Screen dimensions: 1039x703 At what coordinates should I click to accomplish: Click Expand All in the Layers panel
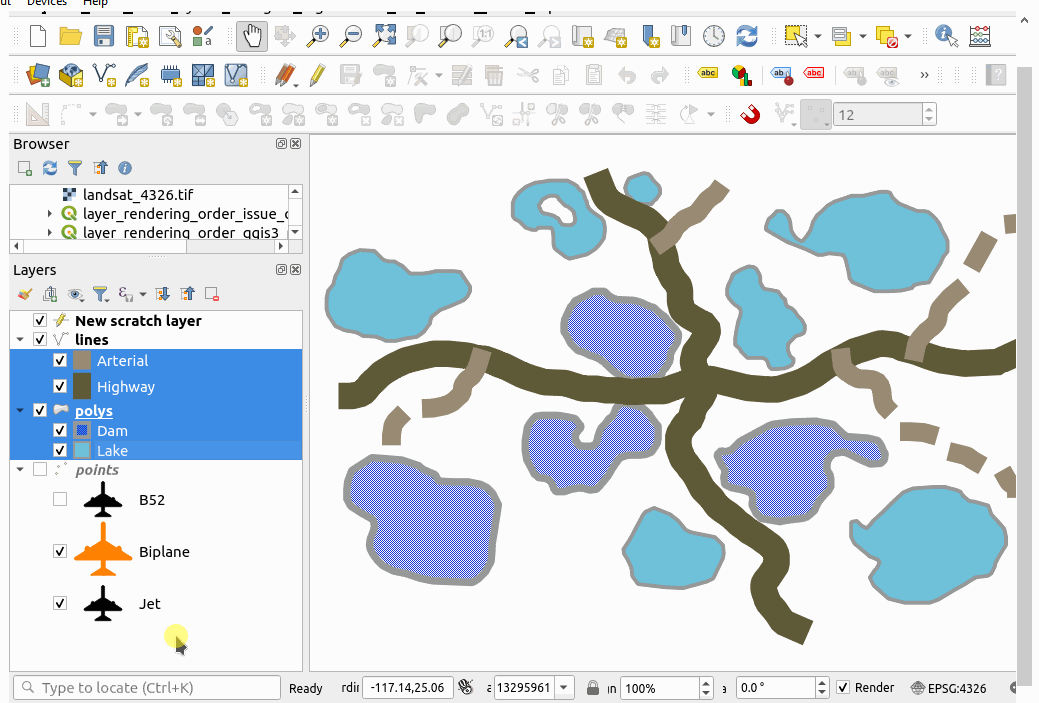click(x=162, y=293)
